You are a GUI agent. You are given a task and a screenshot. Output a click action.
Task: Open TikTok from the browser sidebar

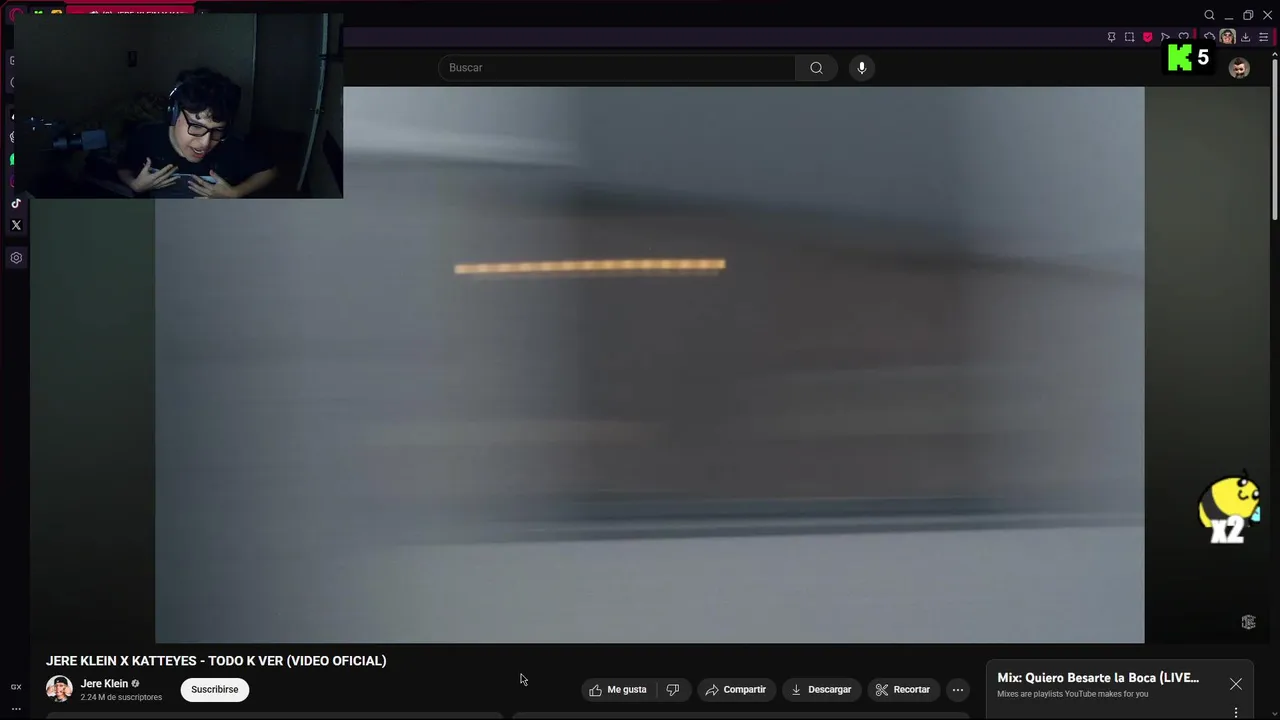pyautogui.click(x=16, y=203)
